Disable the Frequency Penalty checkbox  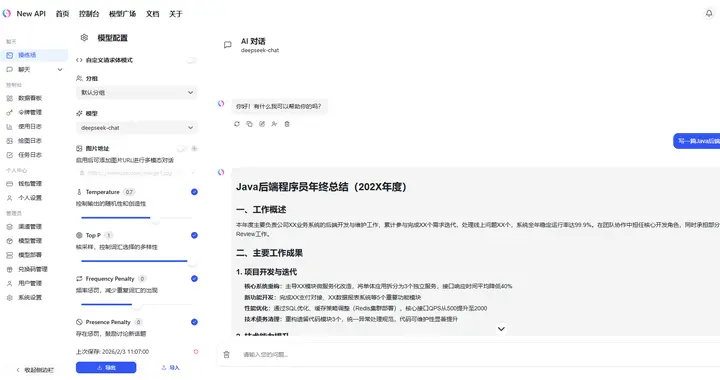pos(194,279)
